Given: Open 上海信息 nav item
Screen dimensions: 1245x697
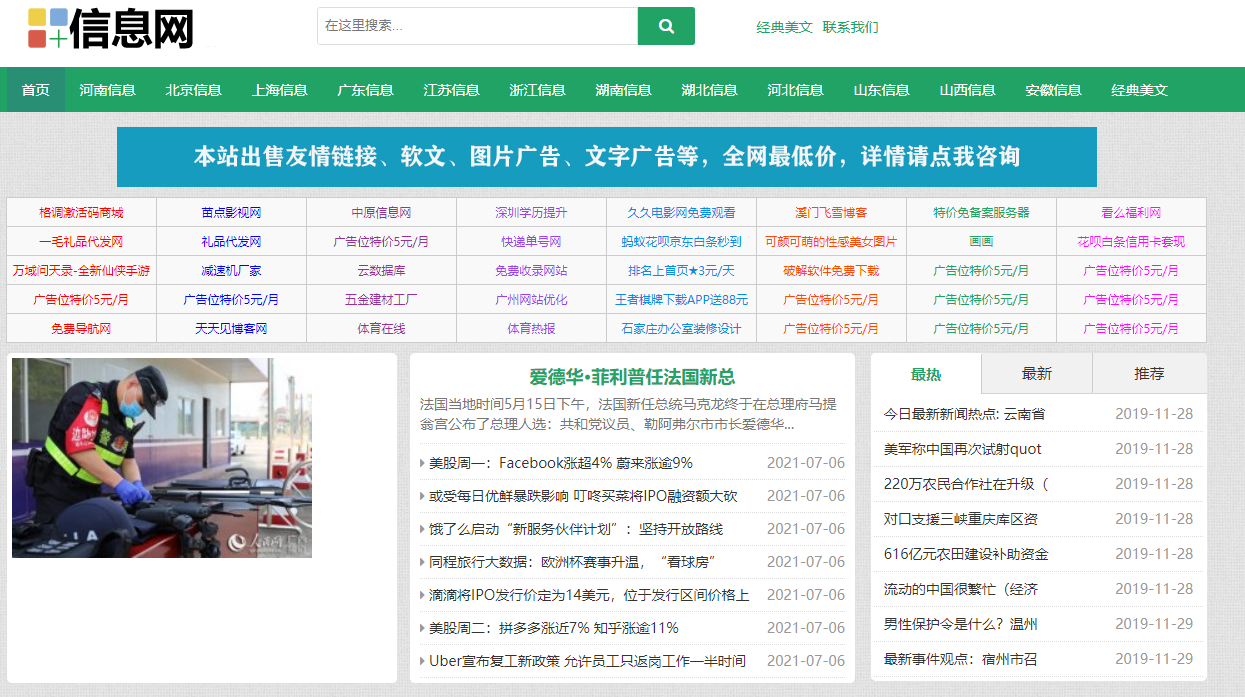Looking at the screenshot, I should [x=279, y=90].
